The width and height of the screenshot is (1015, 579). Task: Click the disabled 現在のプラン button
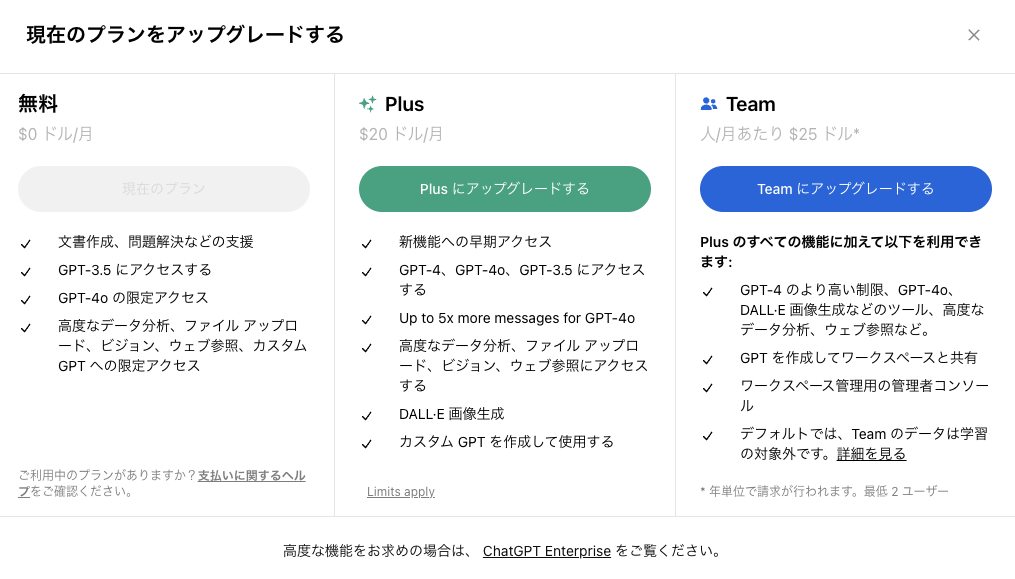163,188
